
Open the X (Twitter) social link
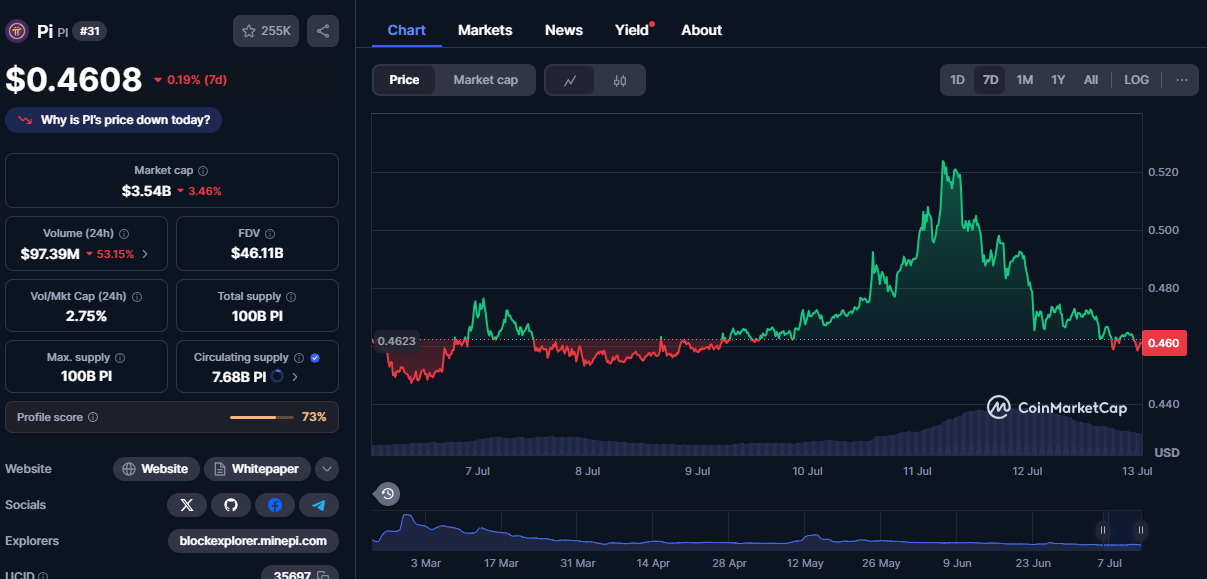[187, 505]
